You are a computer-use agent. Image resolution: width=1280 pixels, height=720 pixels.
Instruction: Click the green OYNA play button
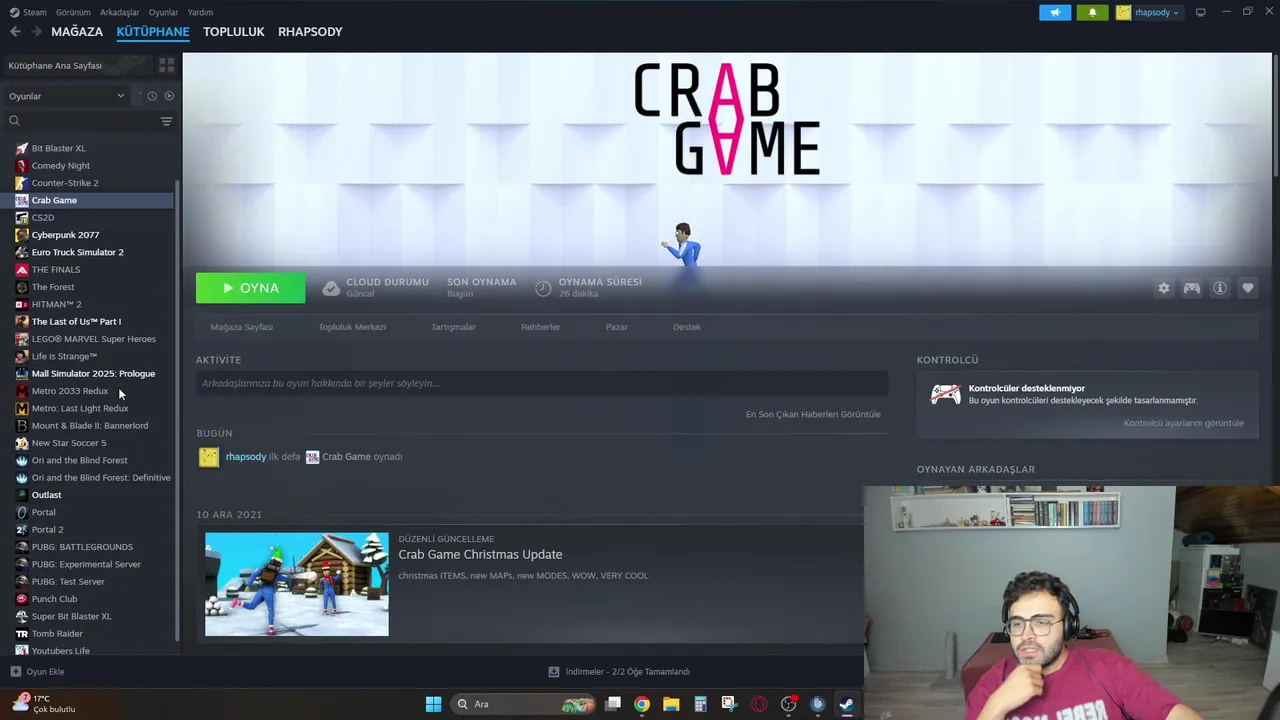251,288
